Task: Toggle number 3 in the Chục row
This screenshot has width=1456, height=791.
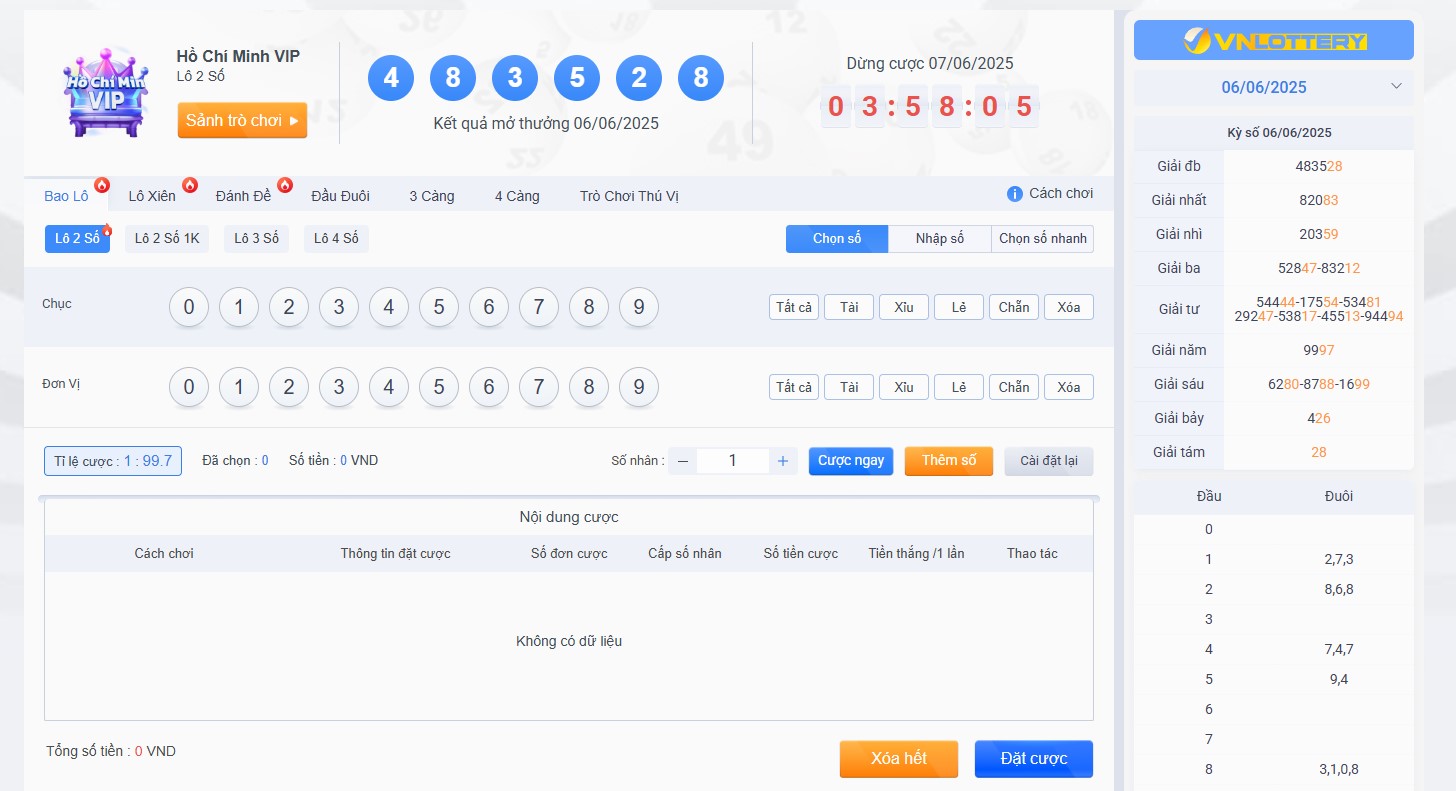Action: 339,307
